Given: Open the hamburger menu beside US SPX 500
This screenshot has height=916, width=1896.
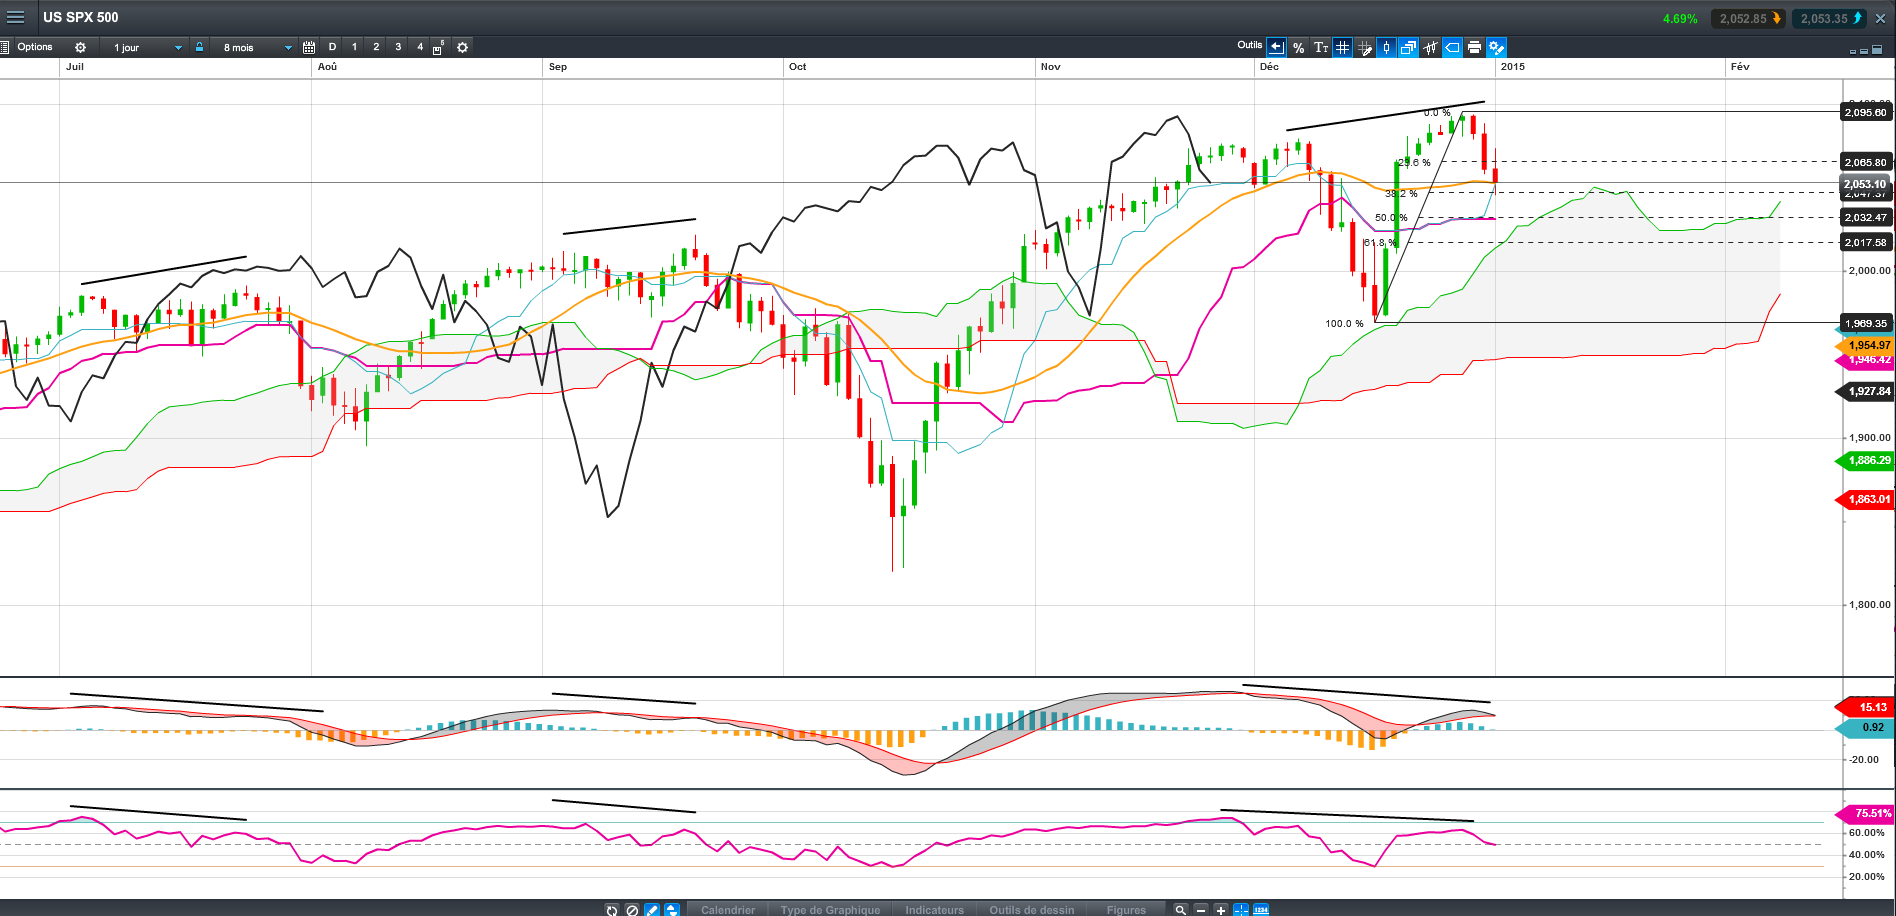Looking at the screenshot, I should [x=16, y=17].
